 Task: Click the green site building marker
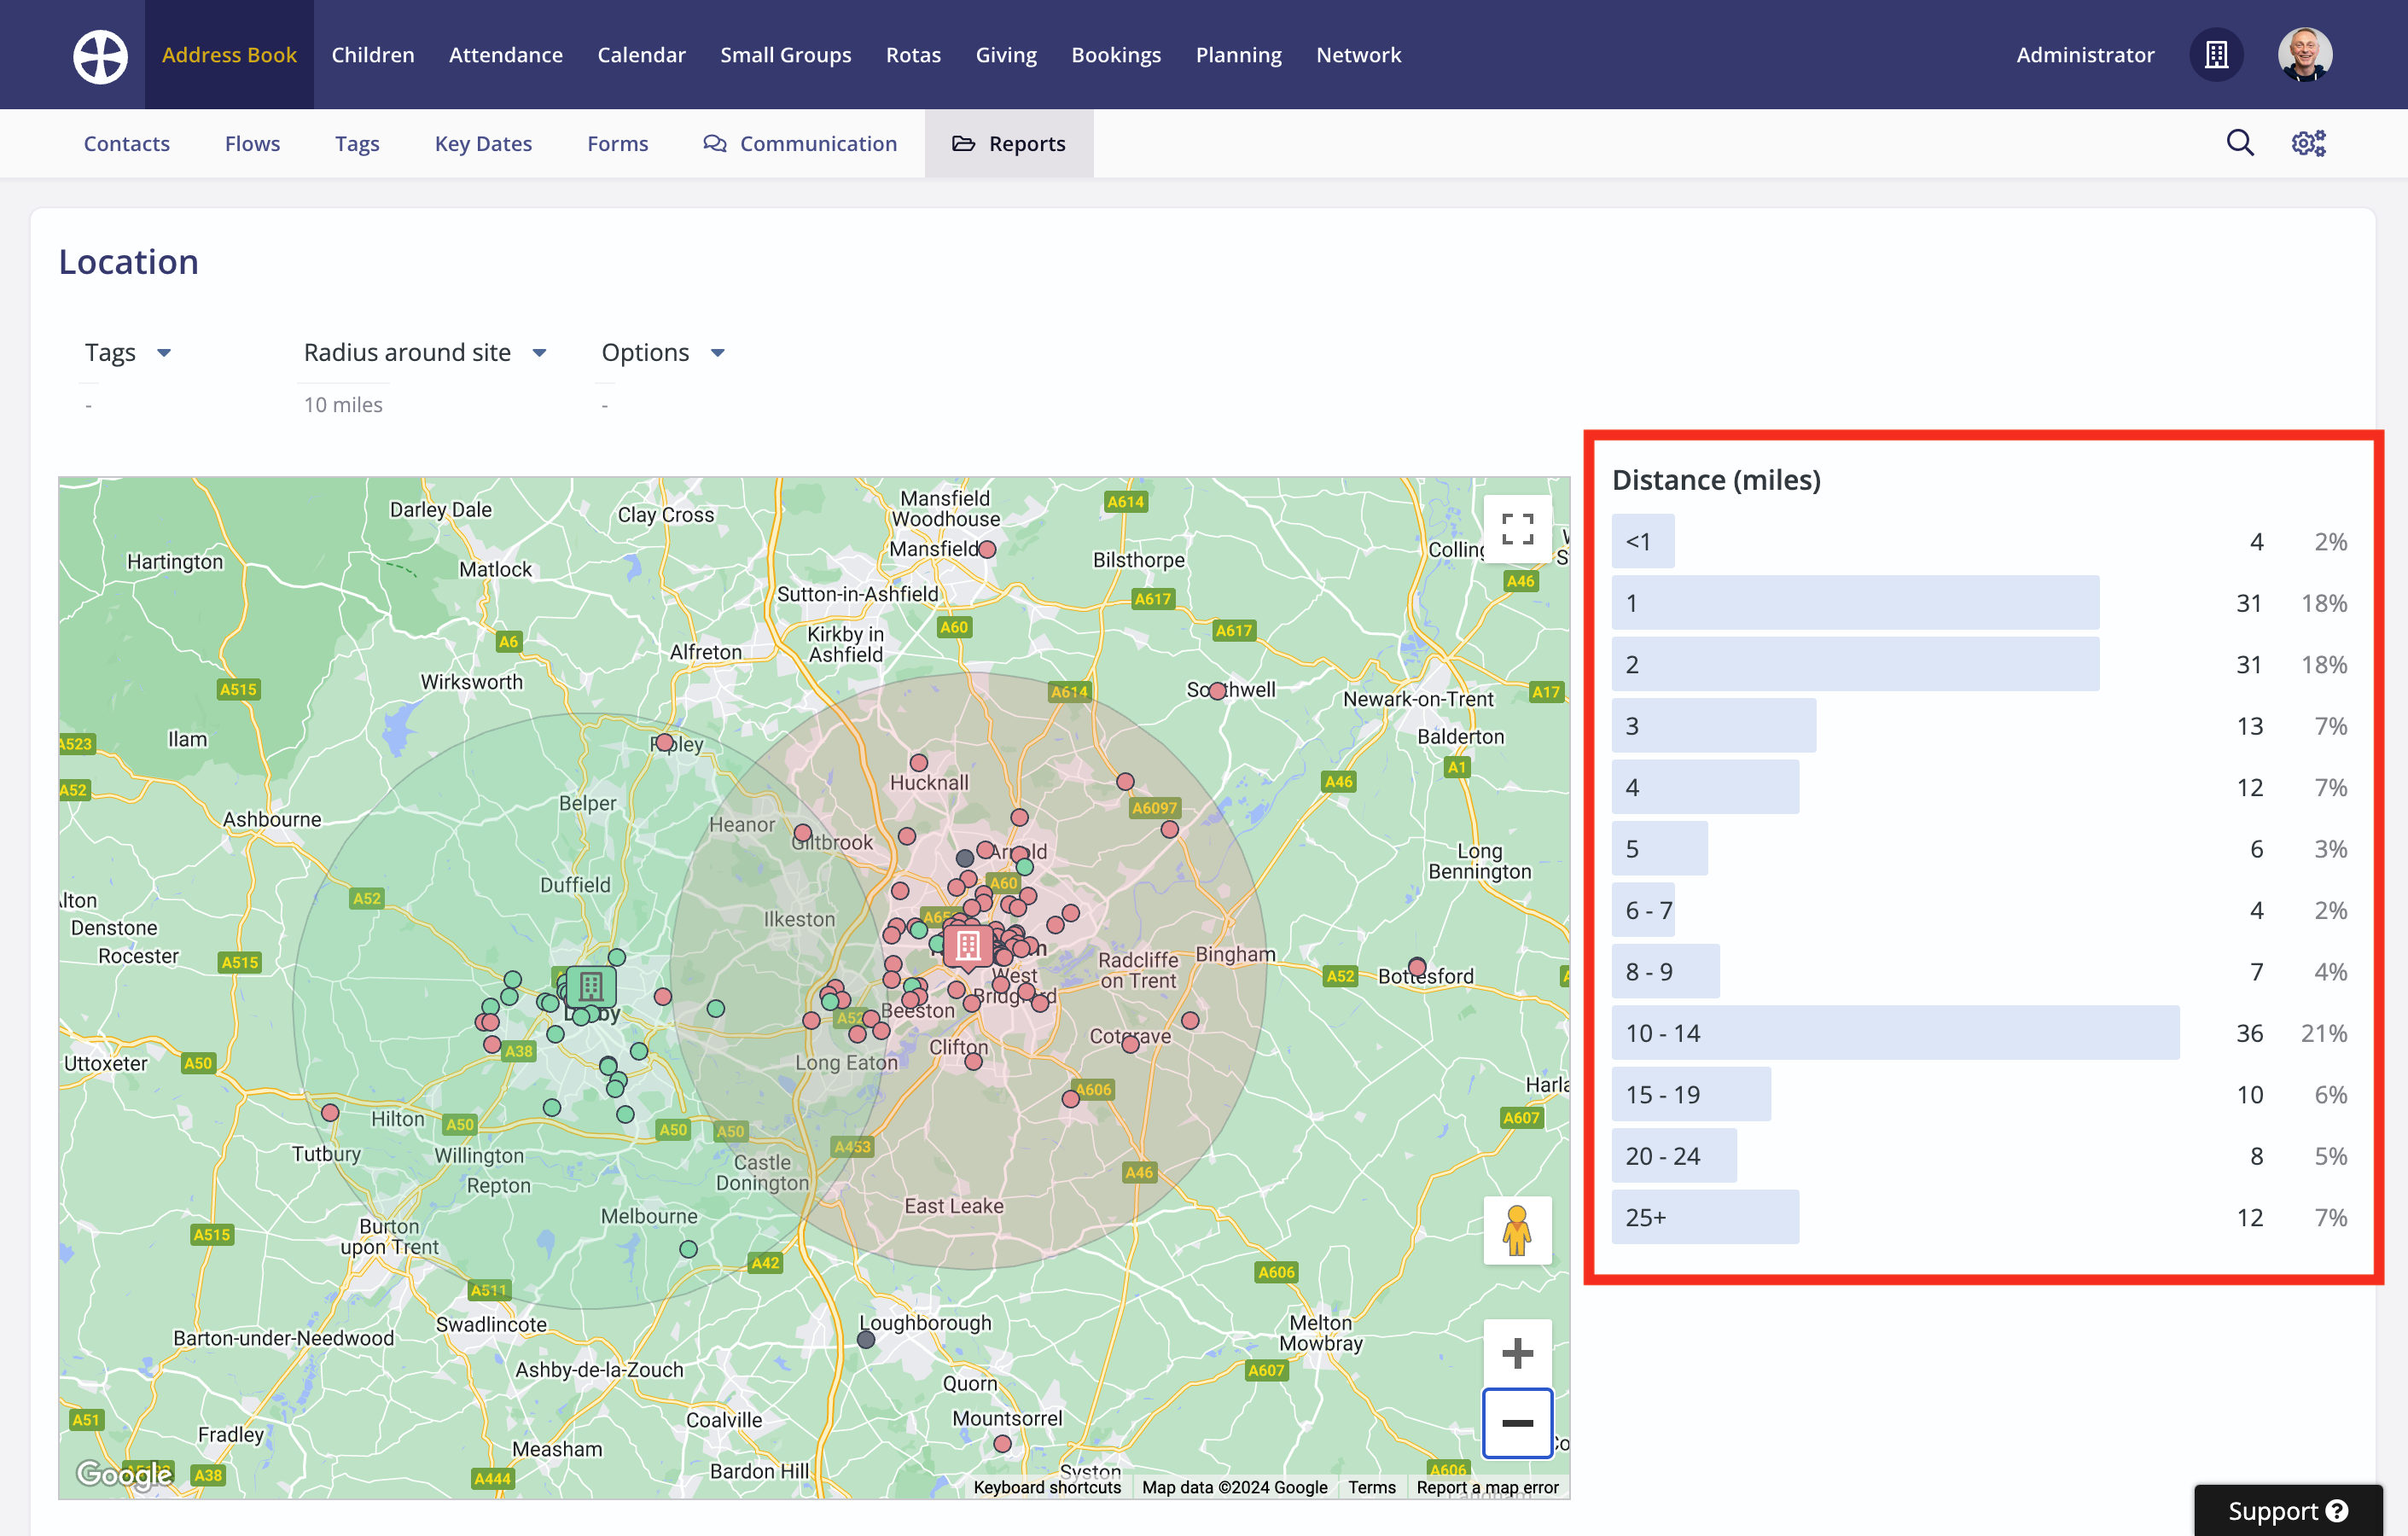click(x=591, y=987)
